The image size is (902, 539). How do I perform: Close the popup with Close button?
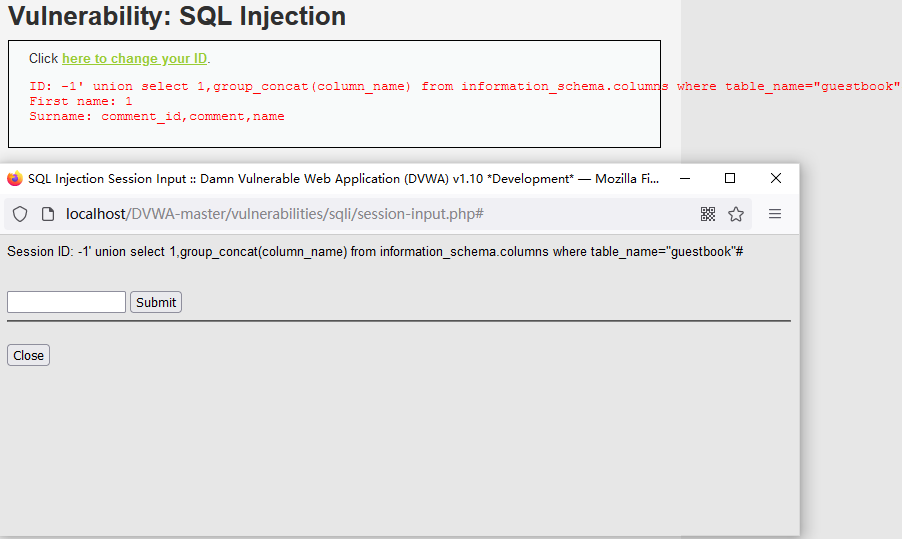point(28,355)
